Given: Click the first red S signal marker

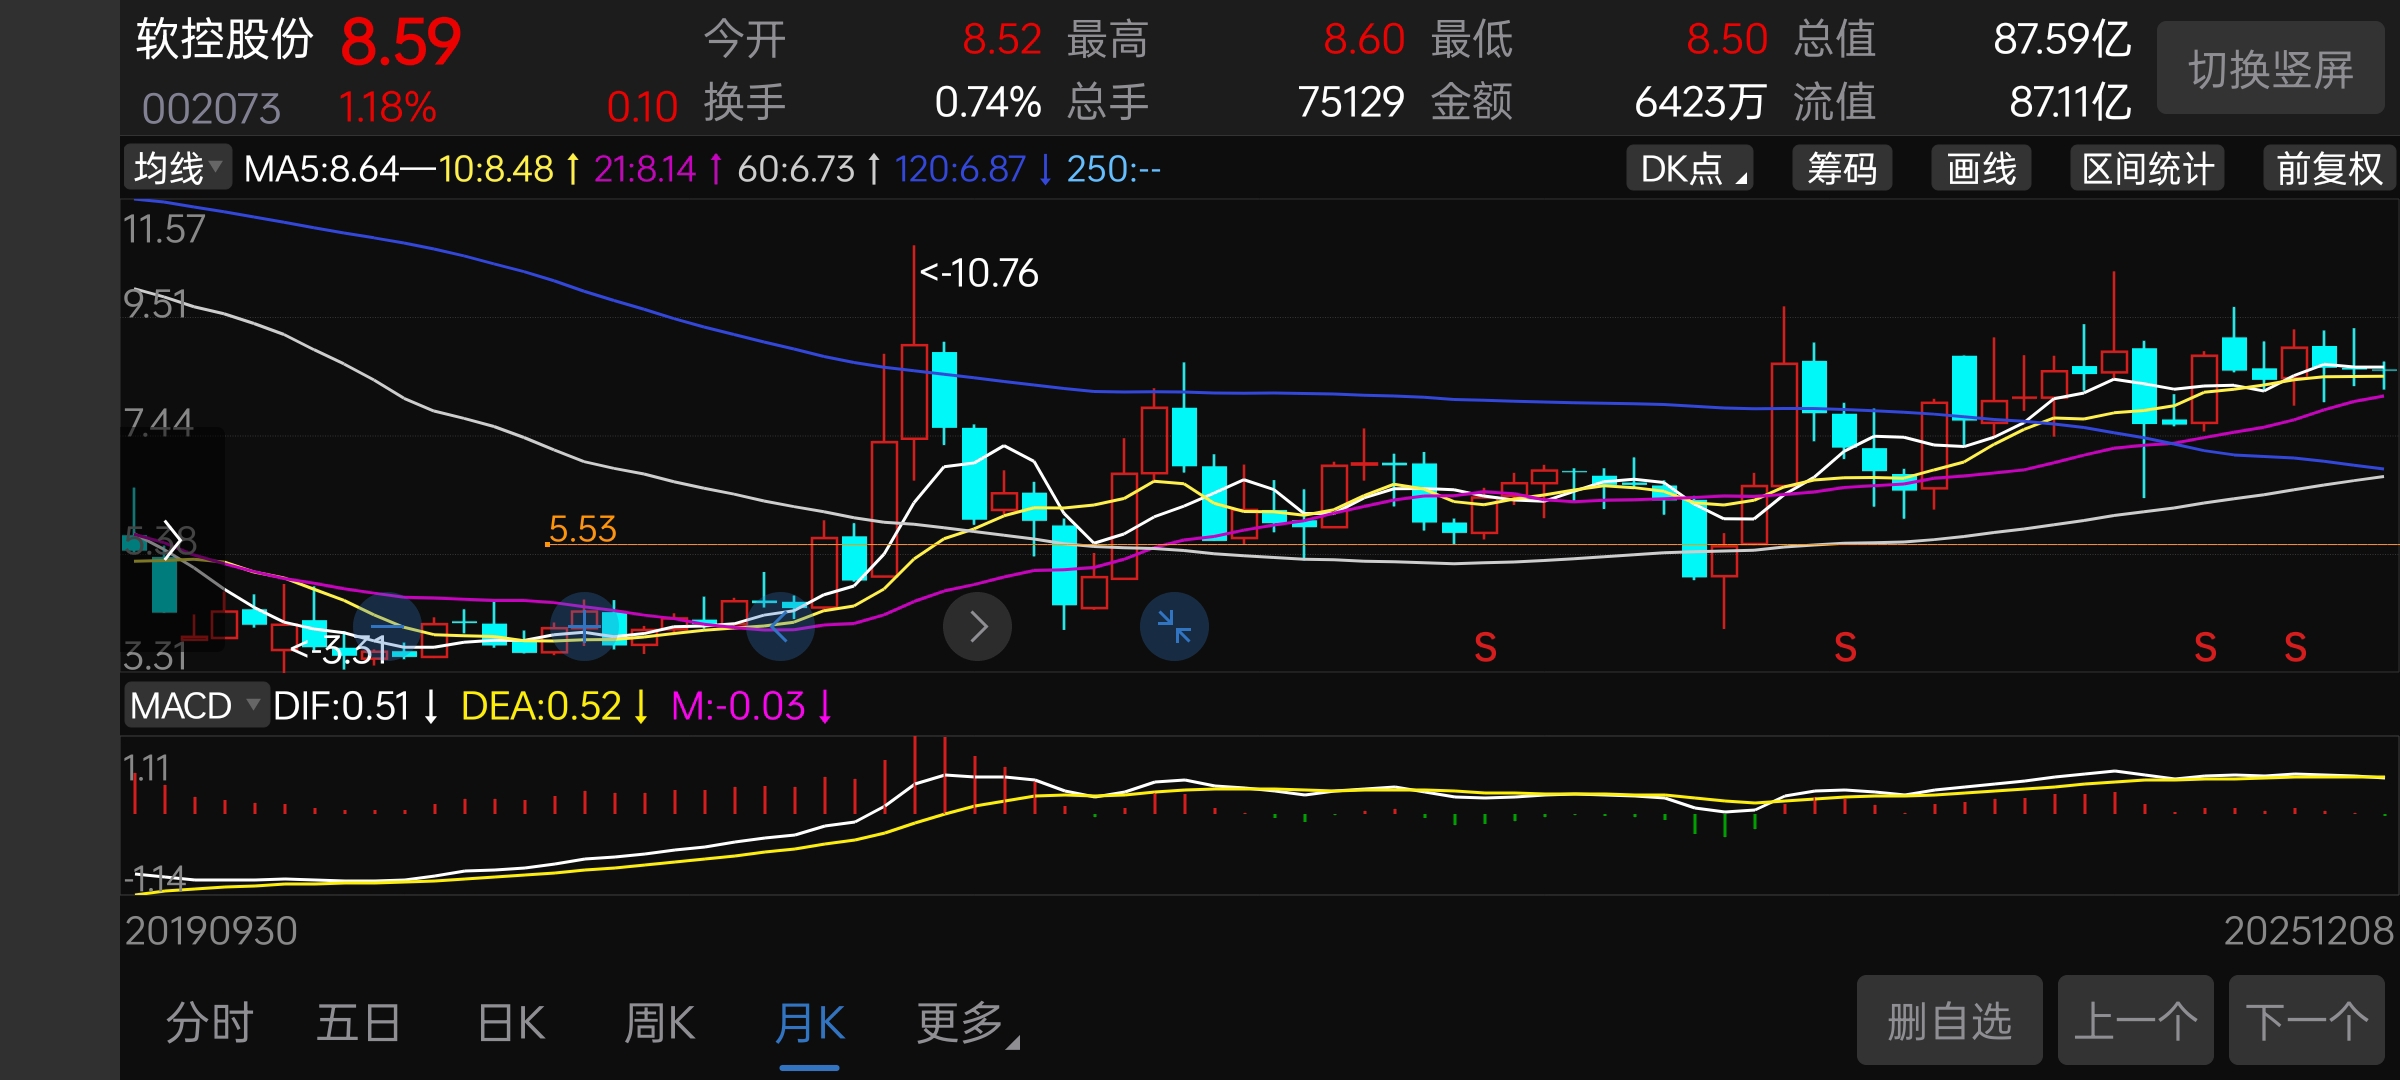Looking at the screenshot, I should tap(1485, 648).
